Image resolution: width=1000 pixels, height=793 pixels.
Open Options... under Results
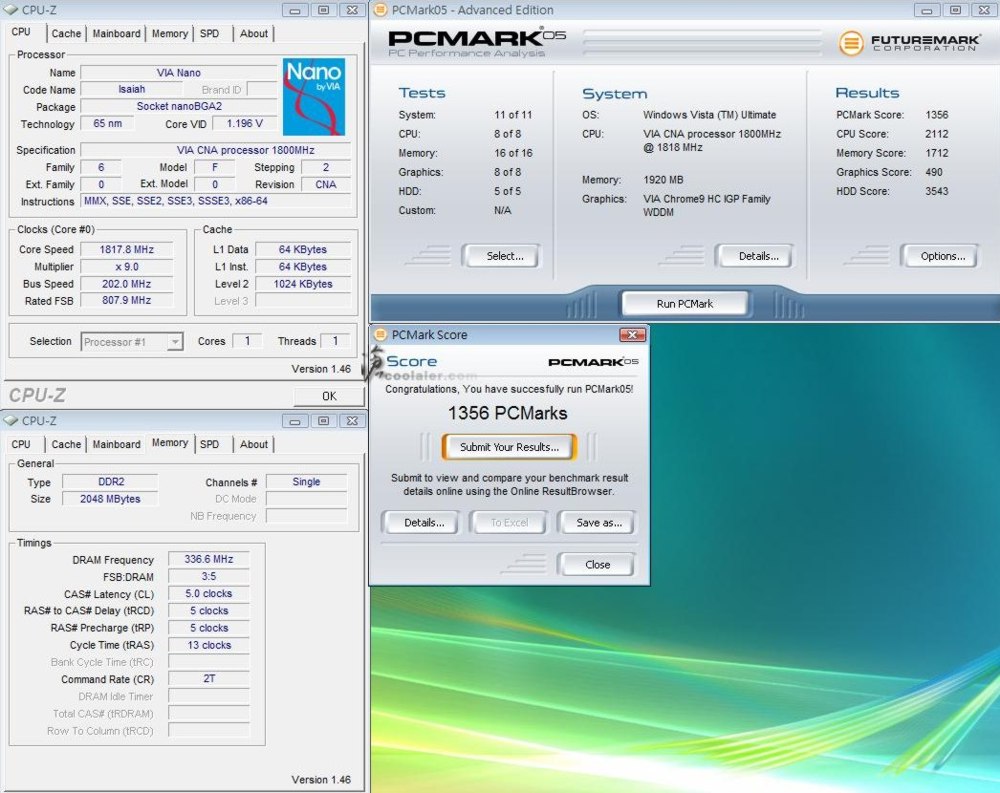(x=939, y=256)
